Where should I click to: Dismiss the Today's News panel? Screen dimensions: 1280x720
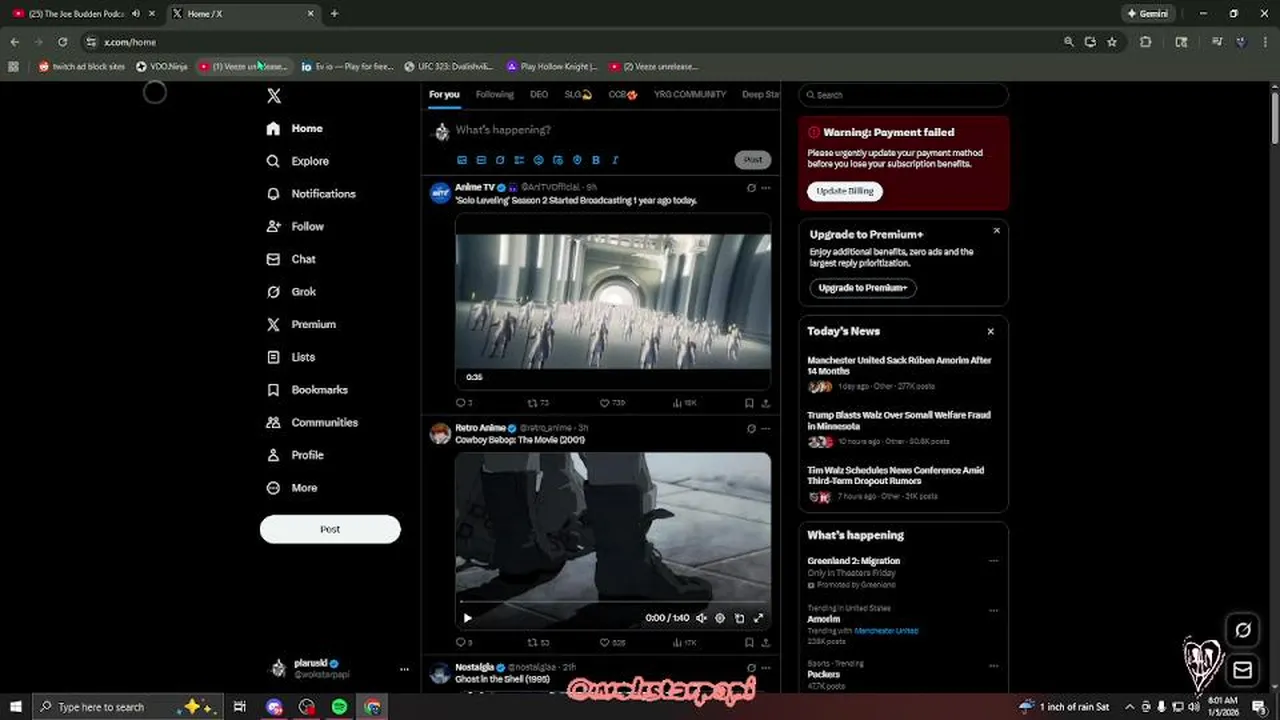991,332
